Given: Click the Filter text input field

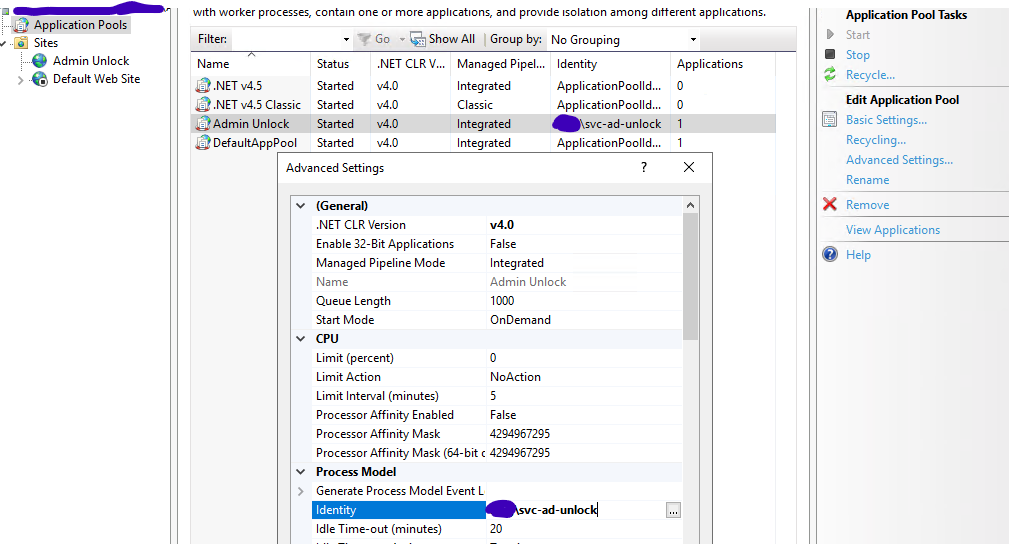Looking at the screenshot, I should [x=290, y=39].
